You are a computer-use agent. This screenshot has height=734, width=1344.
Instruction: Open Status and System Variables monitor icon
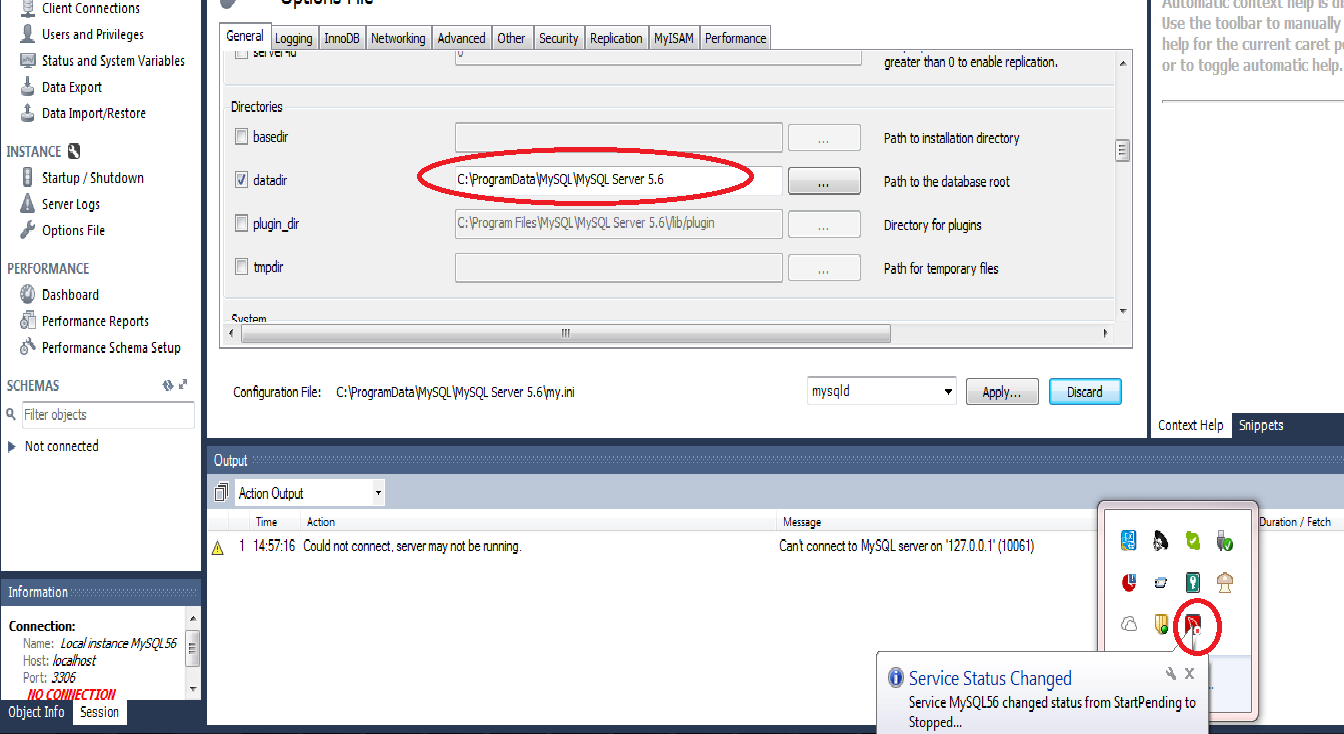click(28, 61)
